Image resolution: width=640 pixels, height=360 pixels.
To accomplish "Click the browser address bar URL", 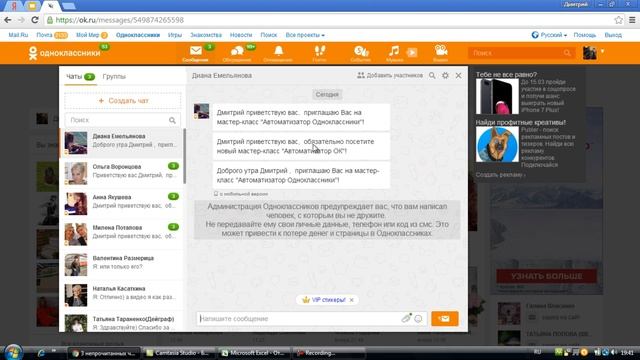I will [120, 20].
